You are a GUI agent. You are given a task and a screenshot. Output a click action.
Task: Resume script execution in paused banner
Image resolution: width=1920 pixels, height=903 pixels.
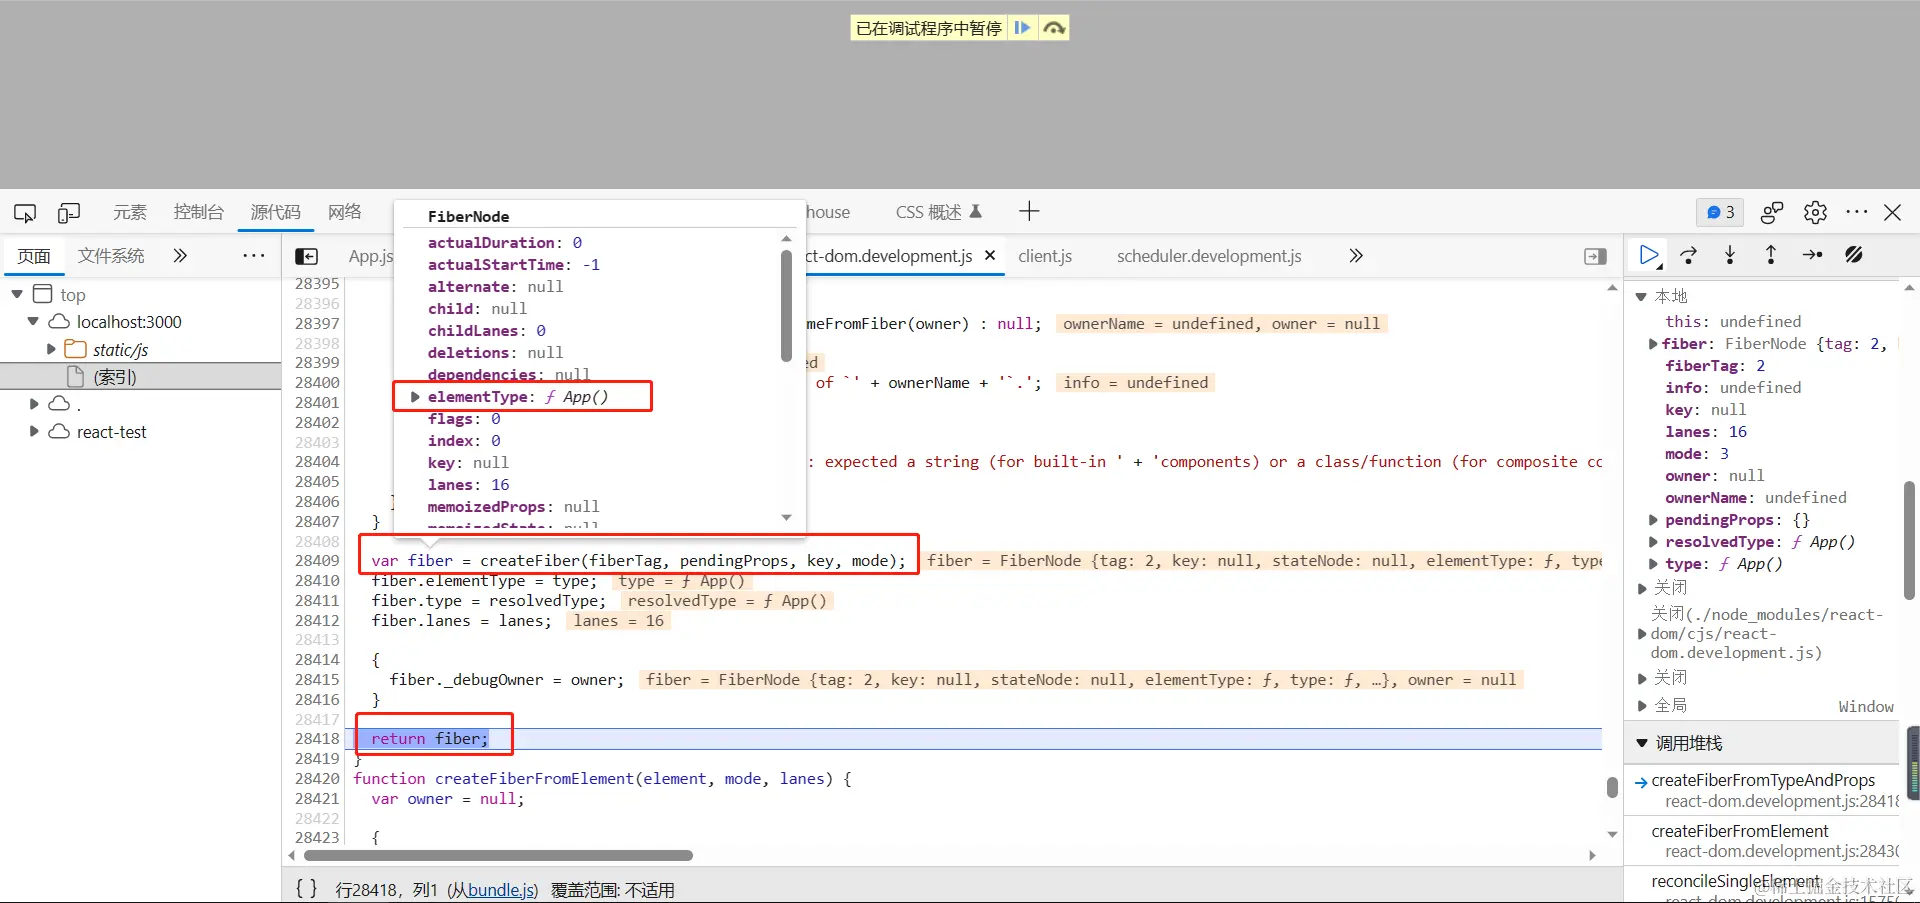click(1022, 28)
